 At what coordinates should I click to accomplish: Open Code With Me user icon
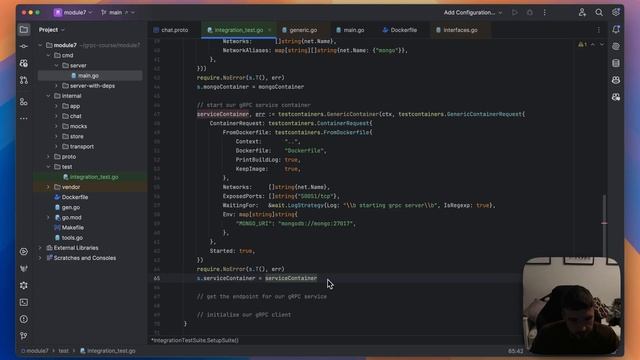point(582,13)
